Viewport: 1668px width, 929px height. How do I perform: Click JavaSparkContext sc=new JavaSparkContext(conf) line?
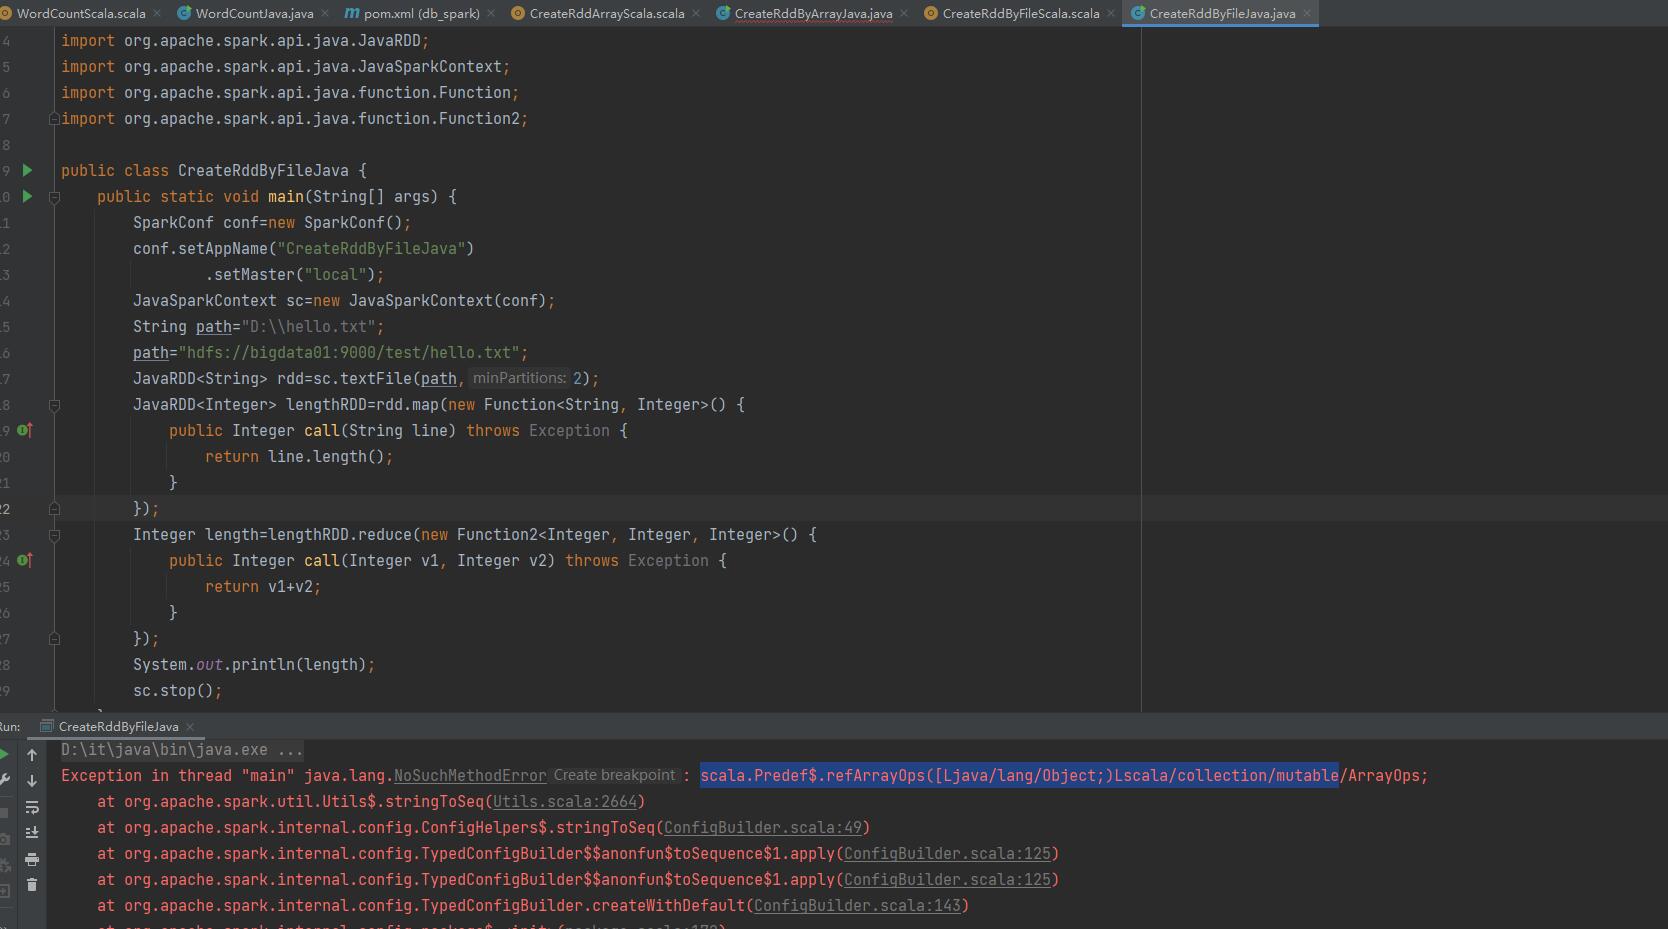[344, 301]
